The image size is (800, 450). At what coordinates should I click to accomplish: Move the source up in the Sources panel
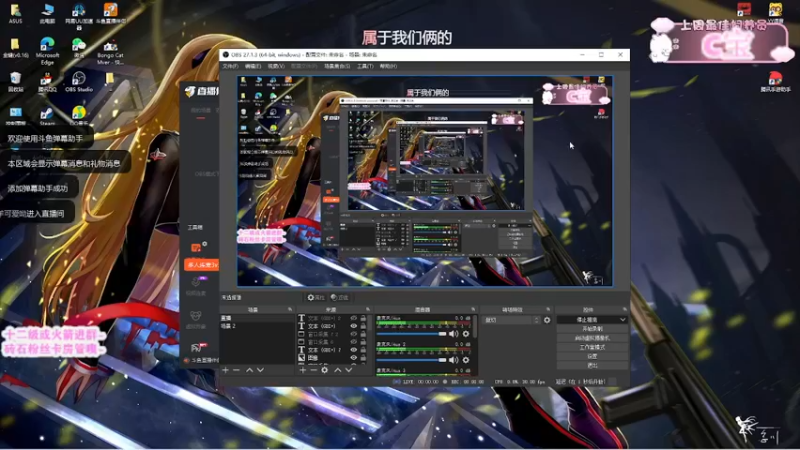[337, 369]
